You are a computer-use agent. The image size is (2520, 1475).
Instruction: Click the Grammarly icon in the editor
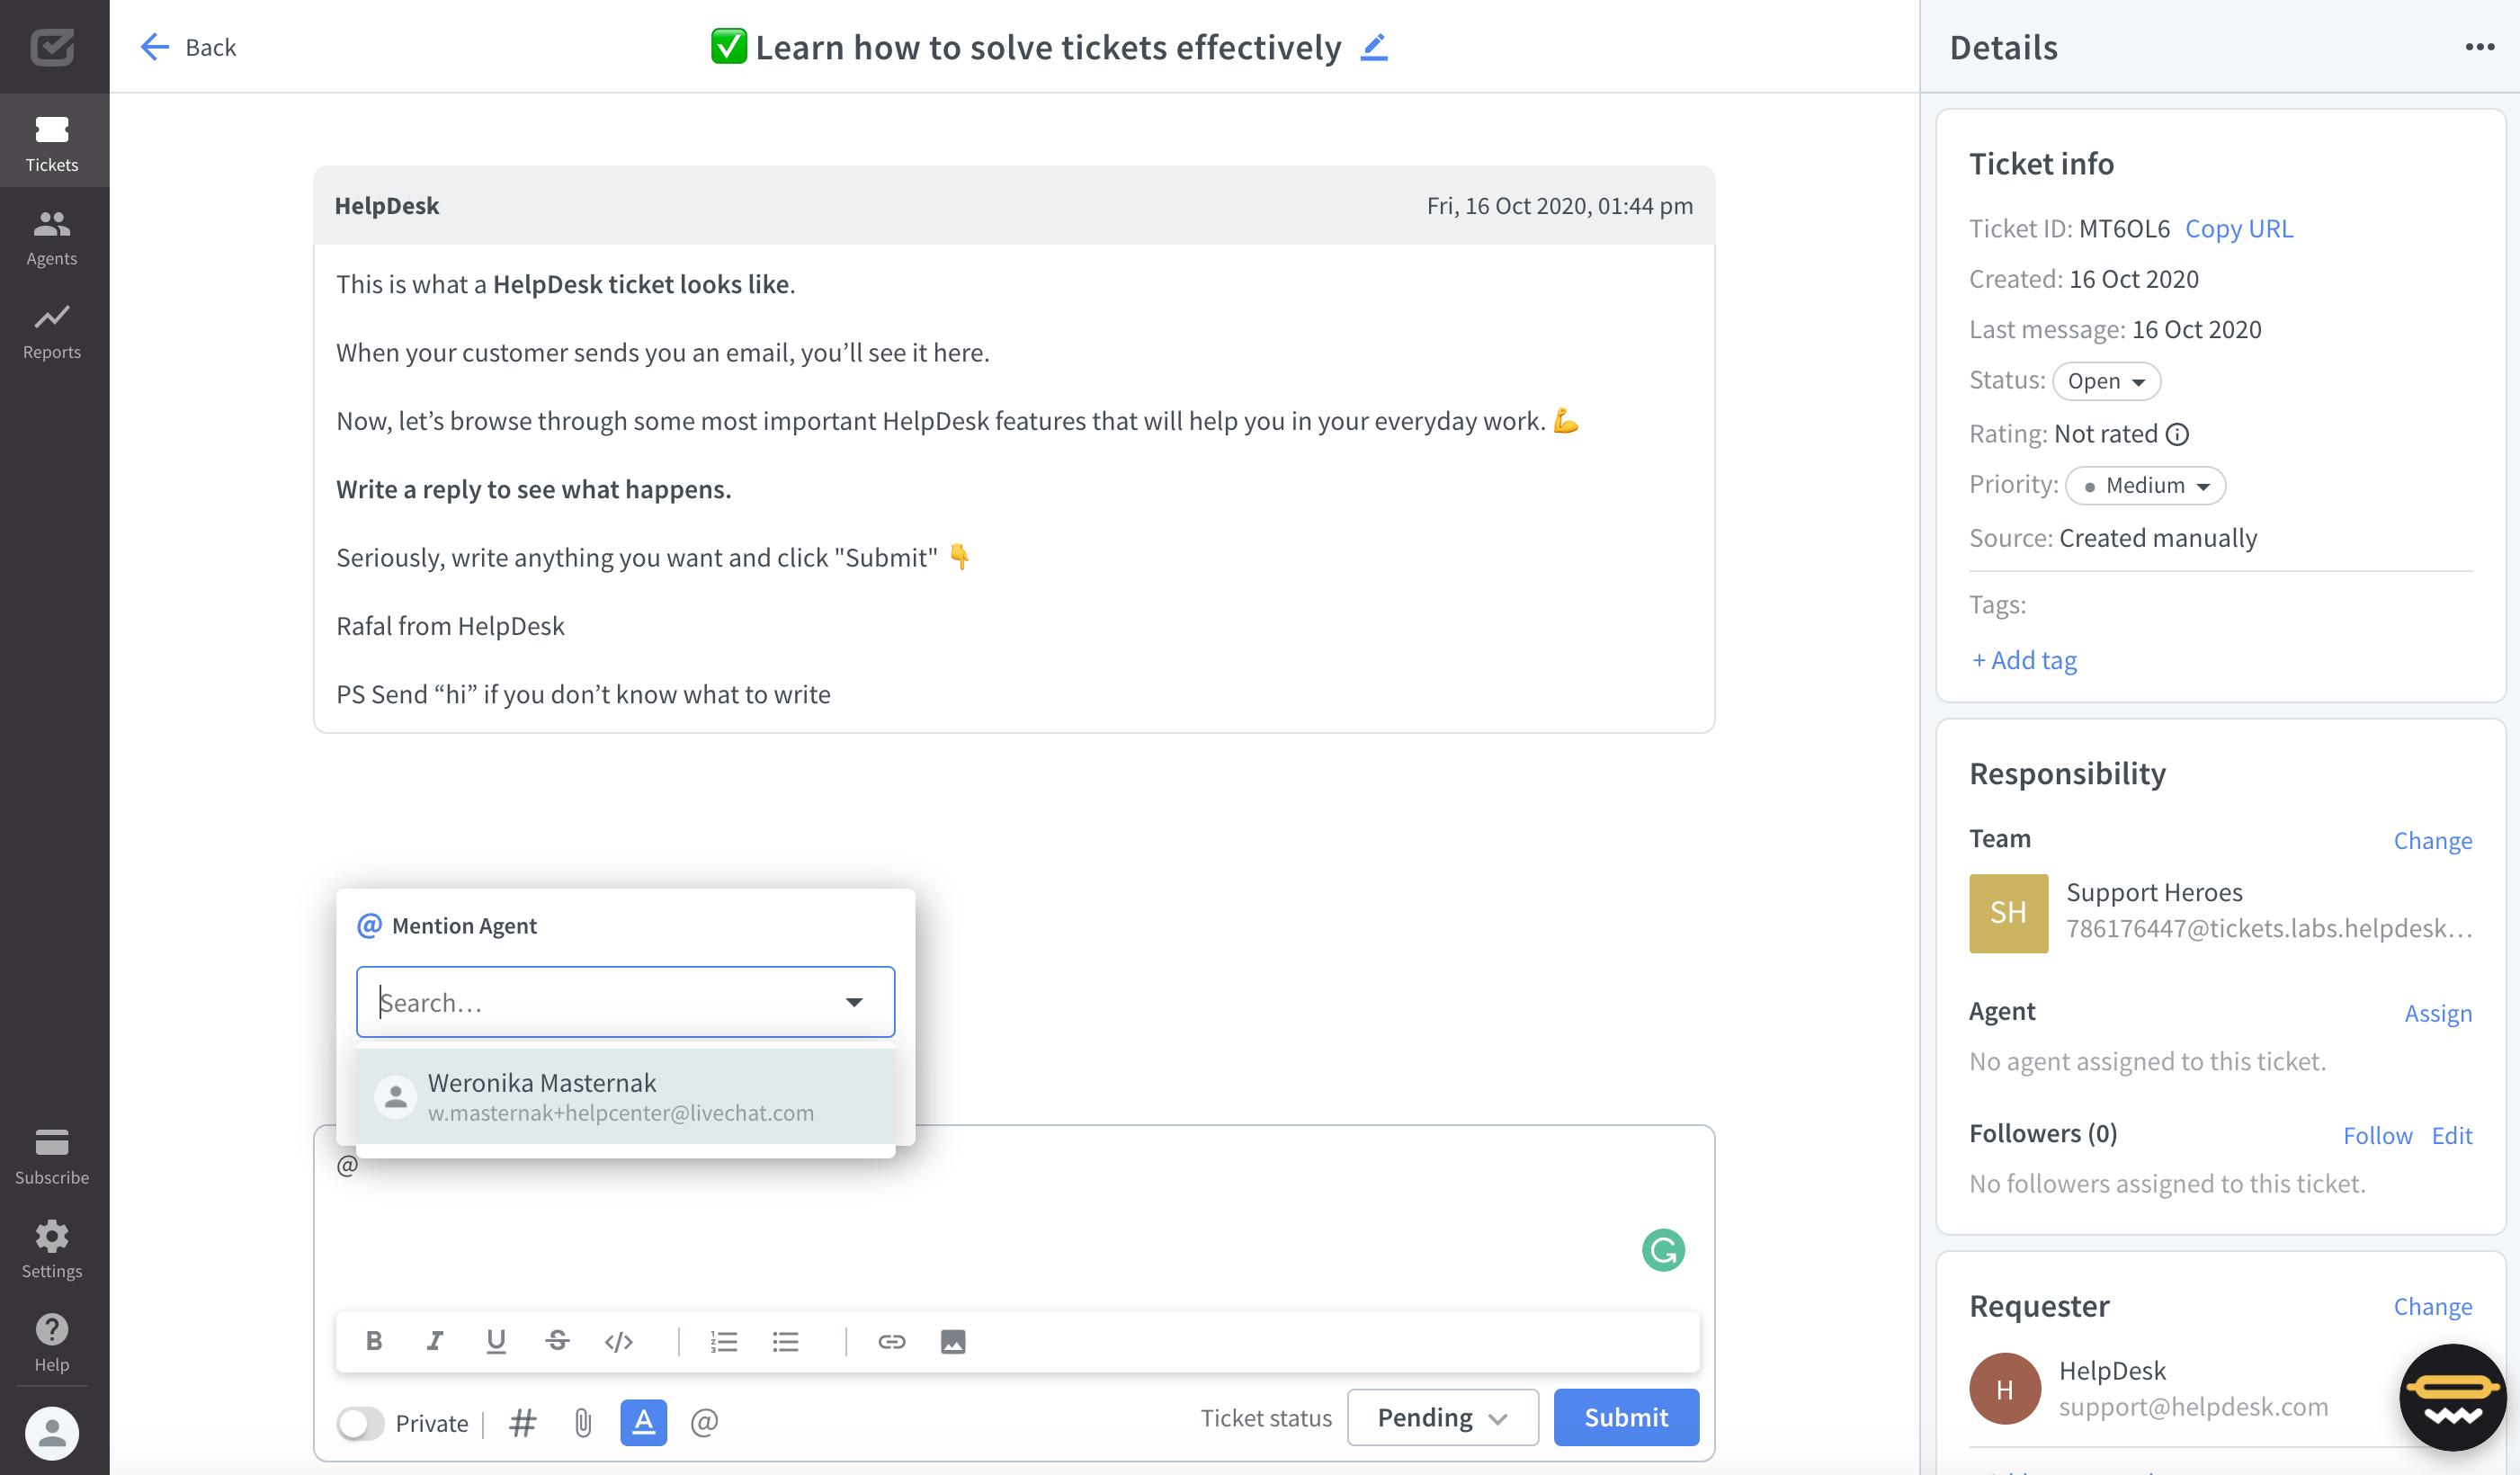(x=1663, y=1250)
